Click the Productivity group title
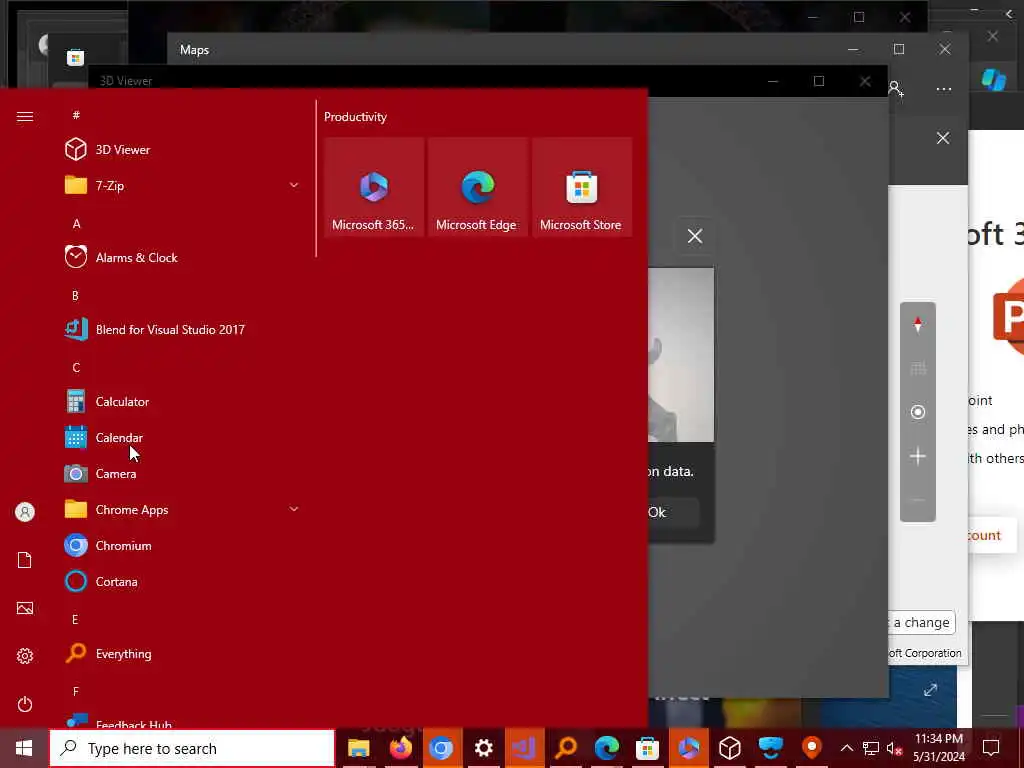This screenshot has width=1024, height=768. (x=355, y=117)
